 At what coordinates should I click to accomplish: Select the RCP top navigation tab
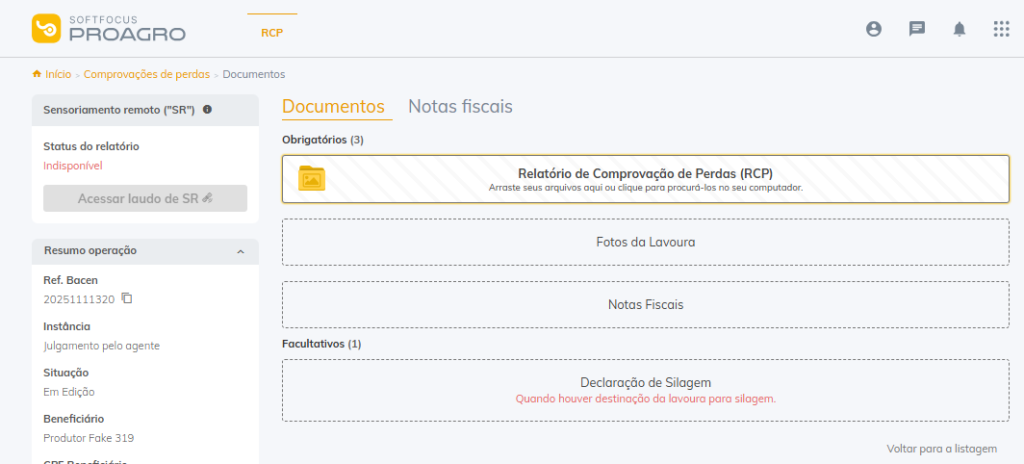[x=272, y=33]
